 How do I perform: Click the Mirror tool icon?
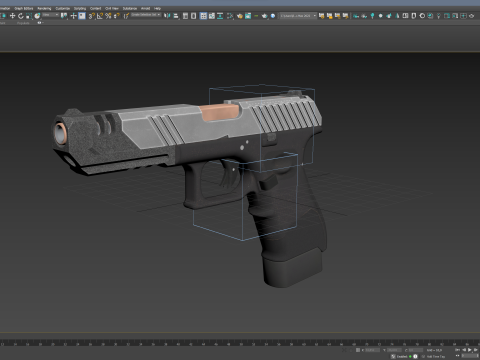167,16
